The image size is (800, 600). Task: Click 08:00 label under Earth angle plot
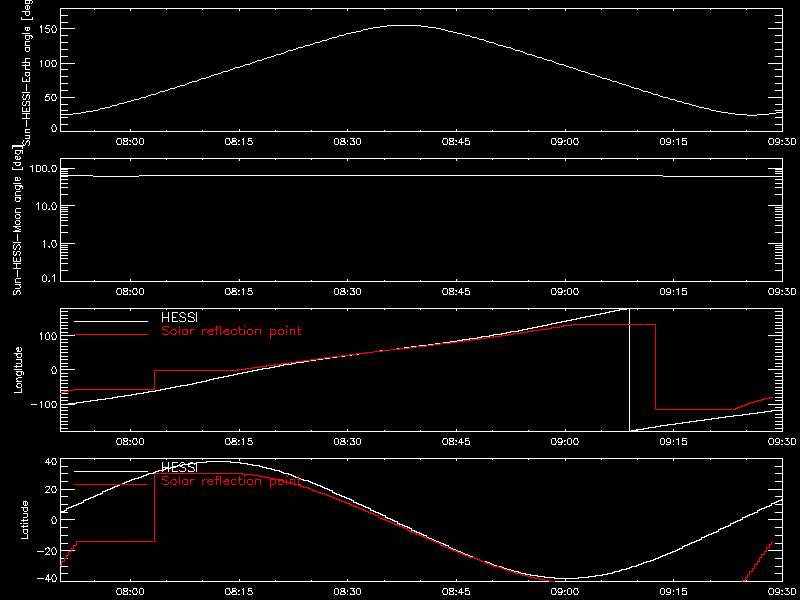coord(130,142)
